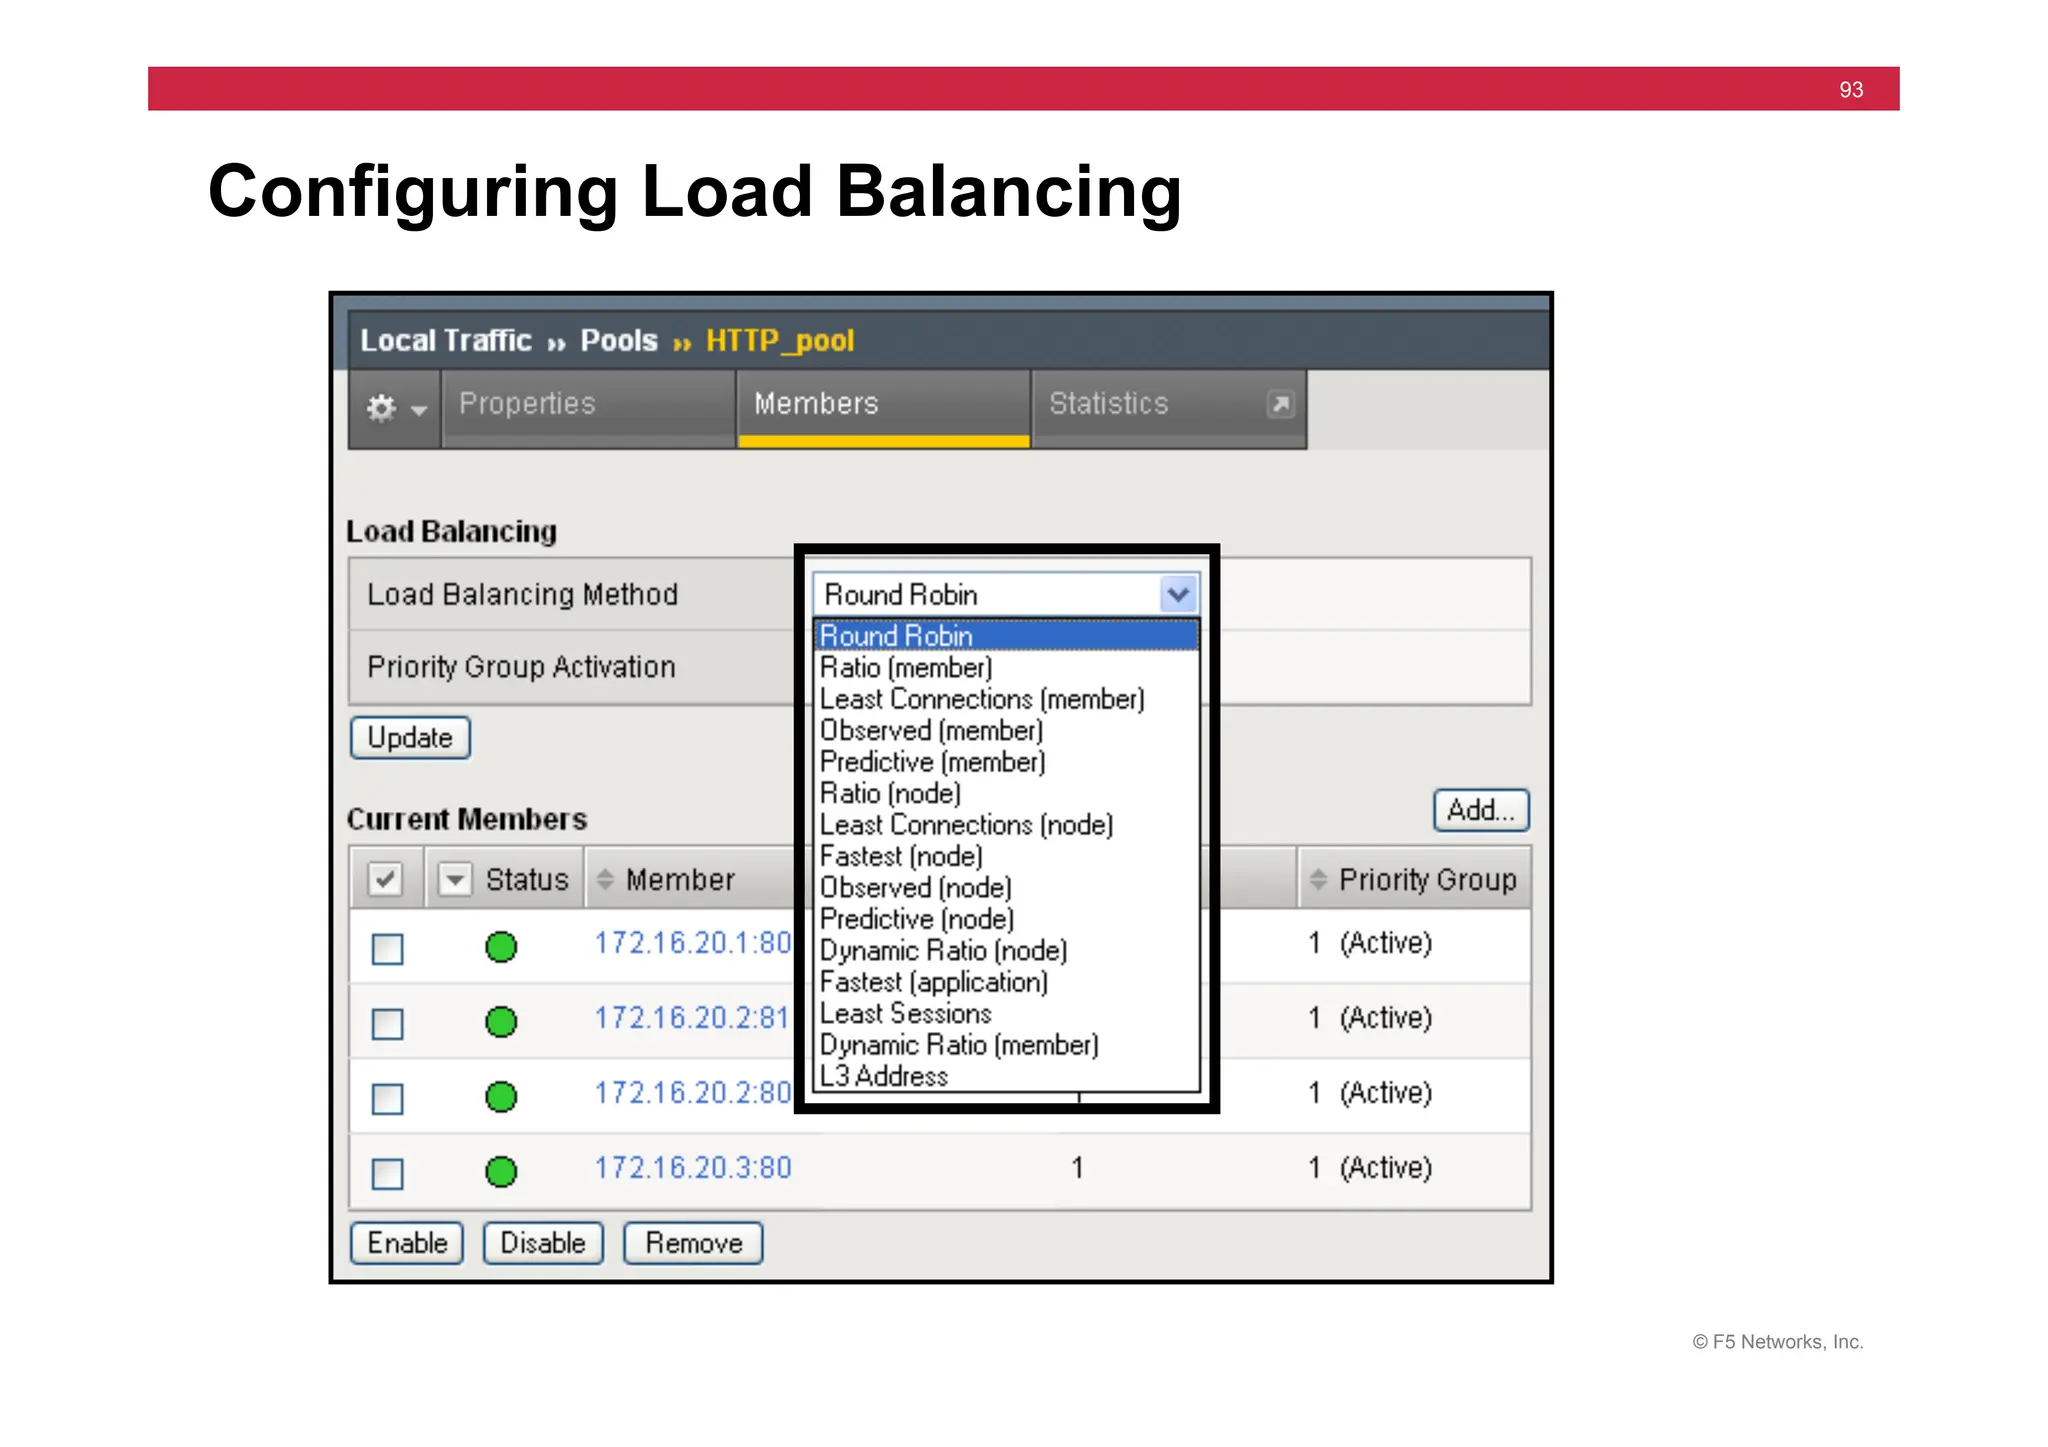Check the box for member 172.16.20.2:81
This screenshot has height=1447, width=2048.
tap(387, 1023)
